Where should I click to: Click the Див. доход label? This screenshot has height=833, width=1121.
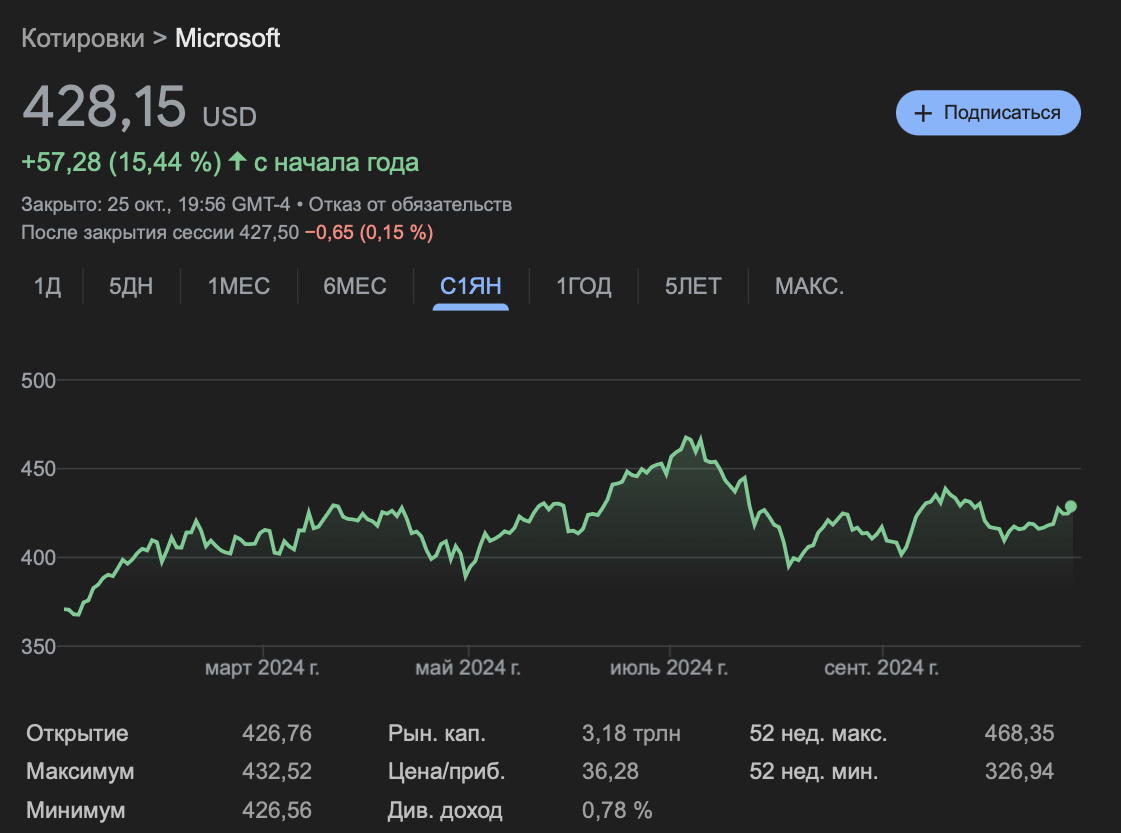pos(445,810)
